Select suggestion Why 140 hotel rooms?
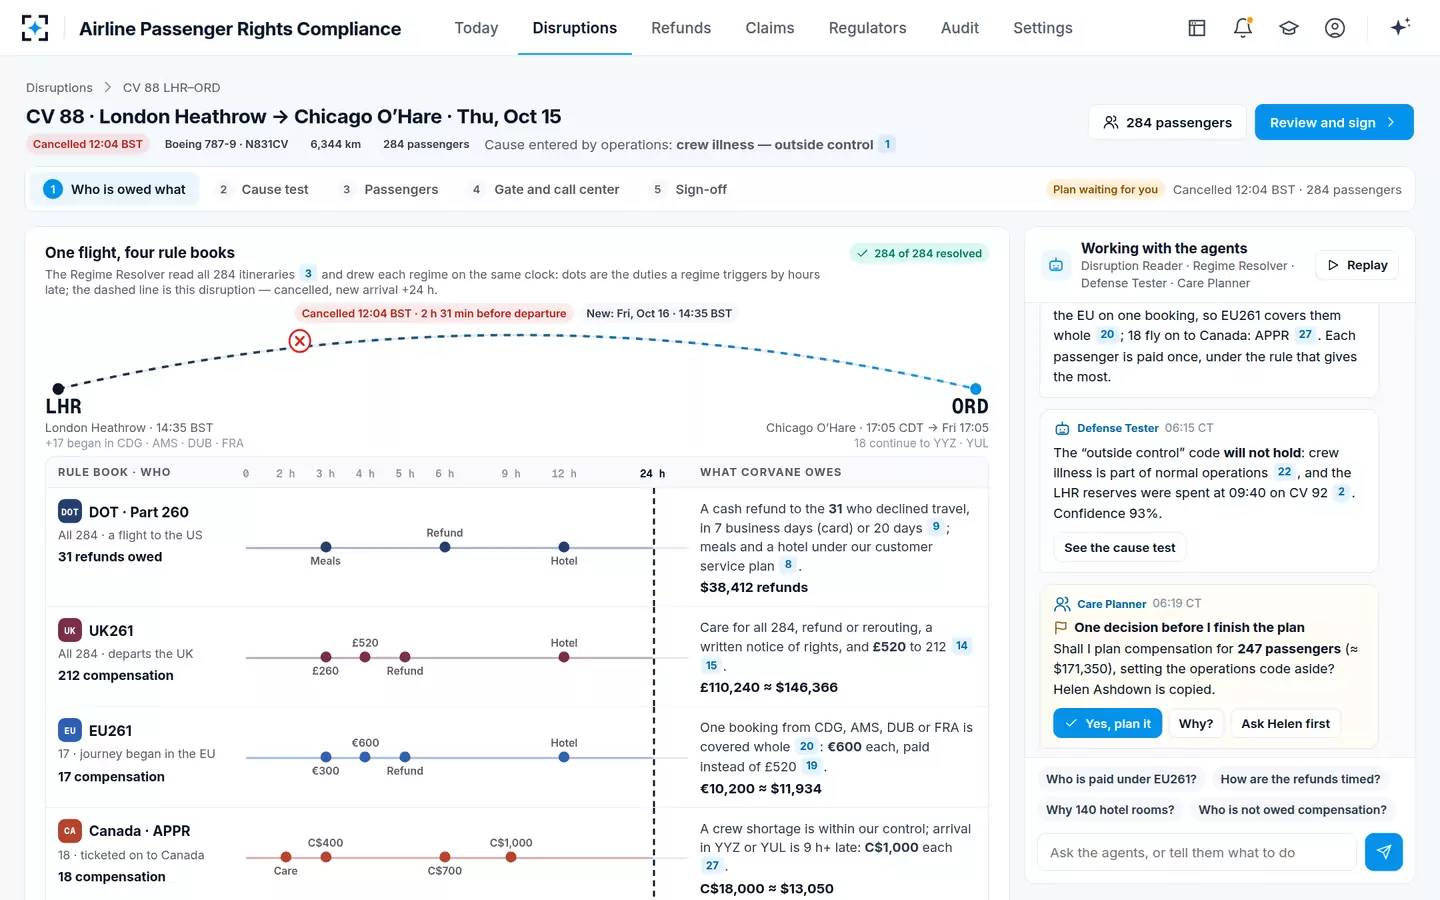This screenshot has height=900, width=1440. point(1110,810)
